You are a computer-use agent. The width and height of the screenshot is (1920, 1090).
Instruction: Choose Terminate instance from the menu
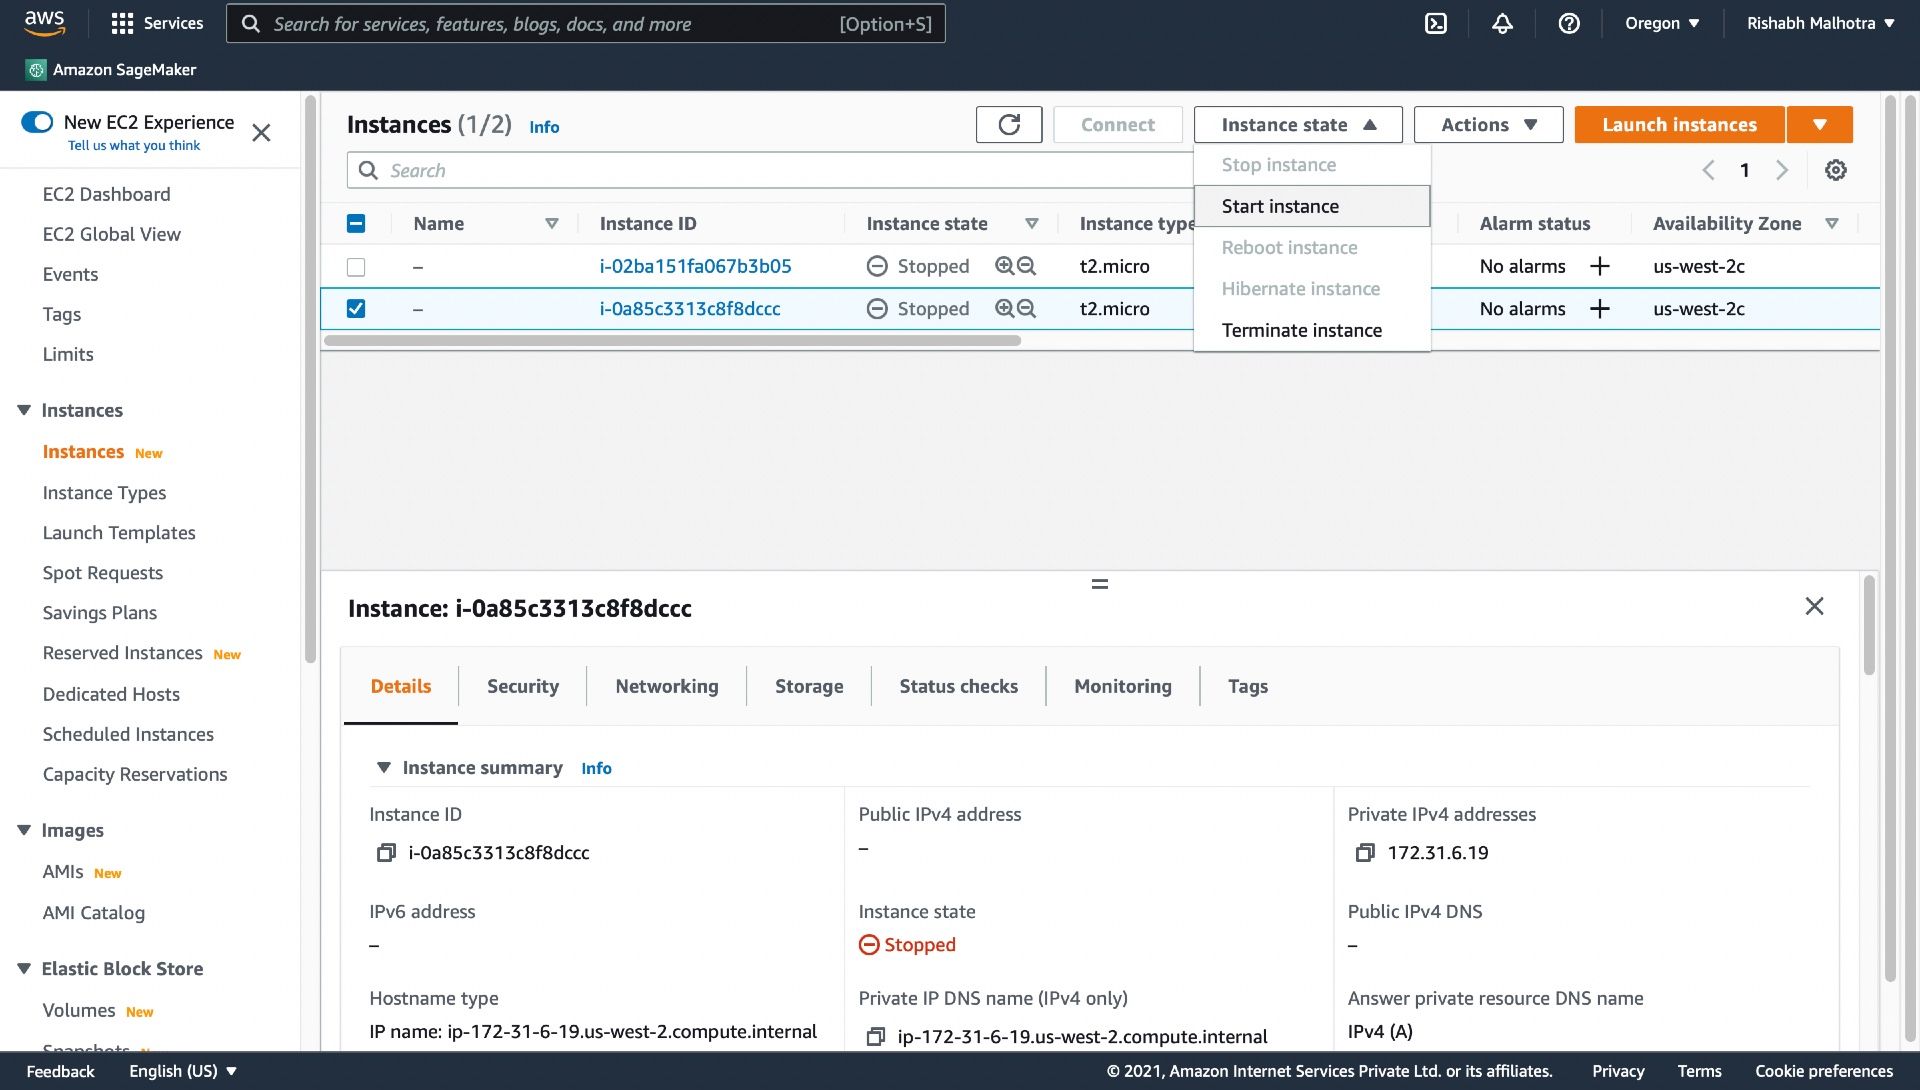click(x=1312, y=330)
